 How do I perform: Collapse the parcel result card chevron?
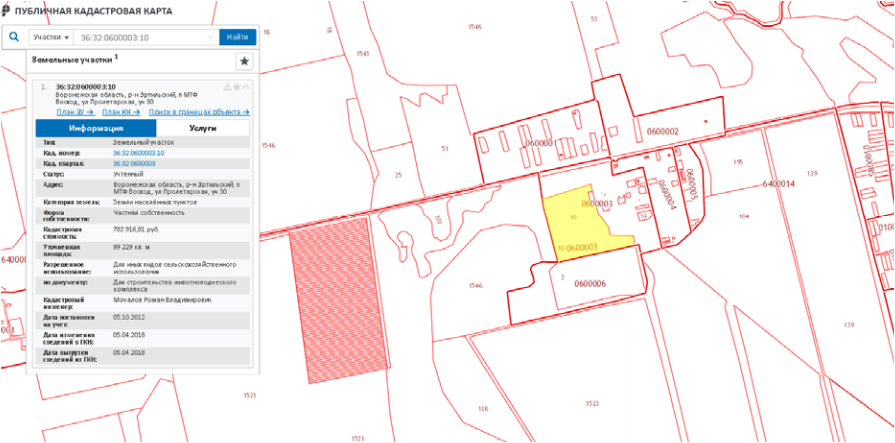pos(246,87)
